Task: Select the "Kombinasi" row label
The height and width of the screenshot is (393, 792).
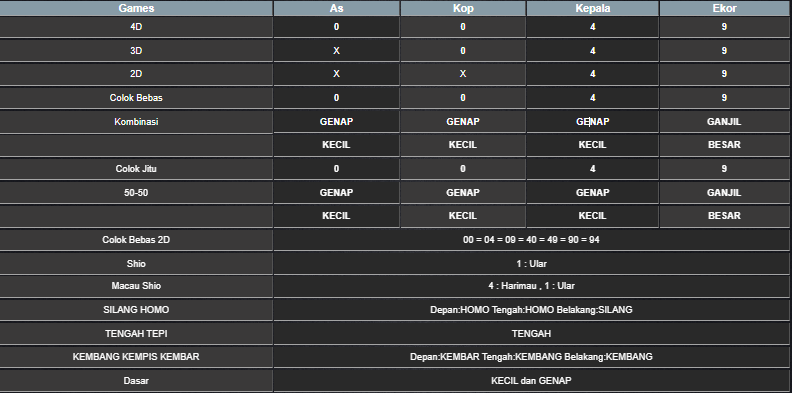Action: tap(136, 122)
